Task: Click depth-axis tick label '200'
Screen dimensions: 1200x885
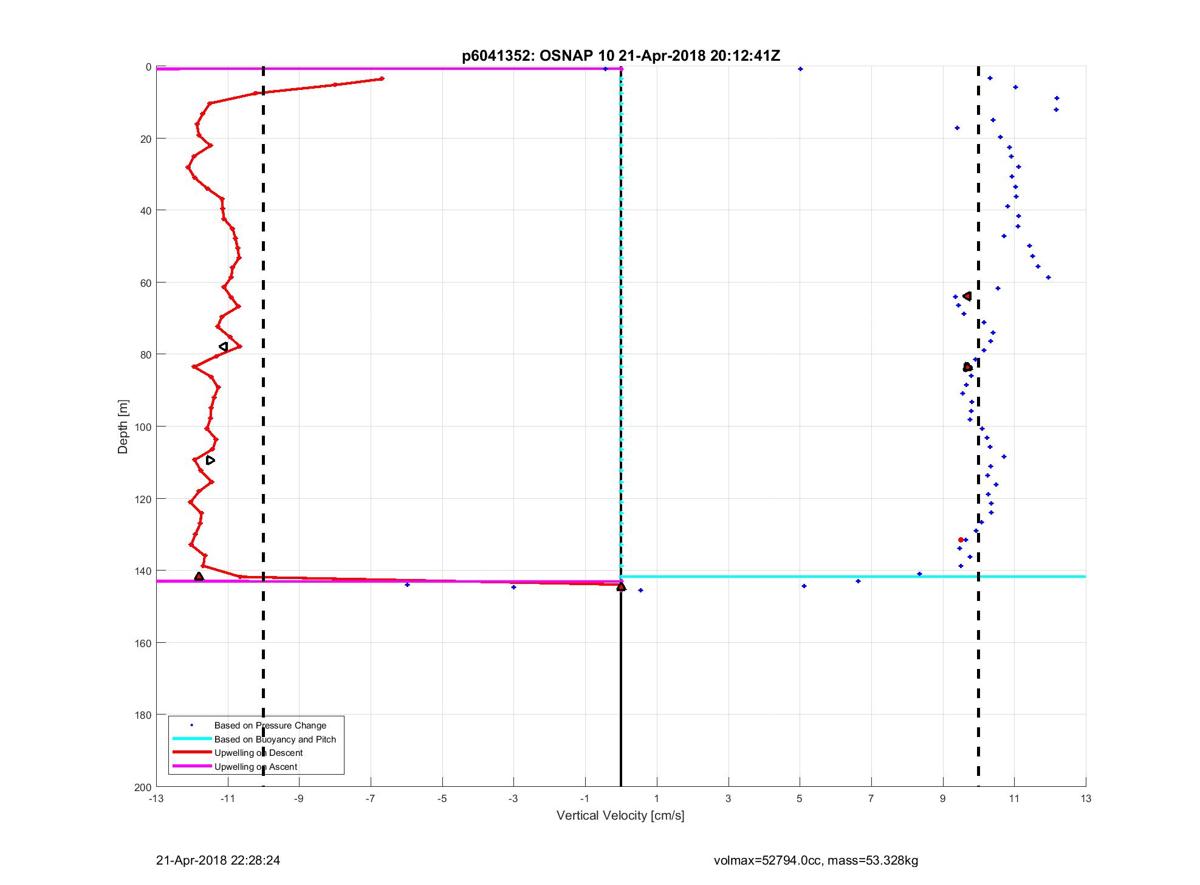Action: 142,786
